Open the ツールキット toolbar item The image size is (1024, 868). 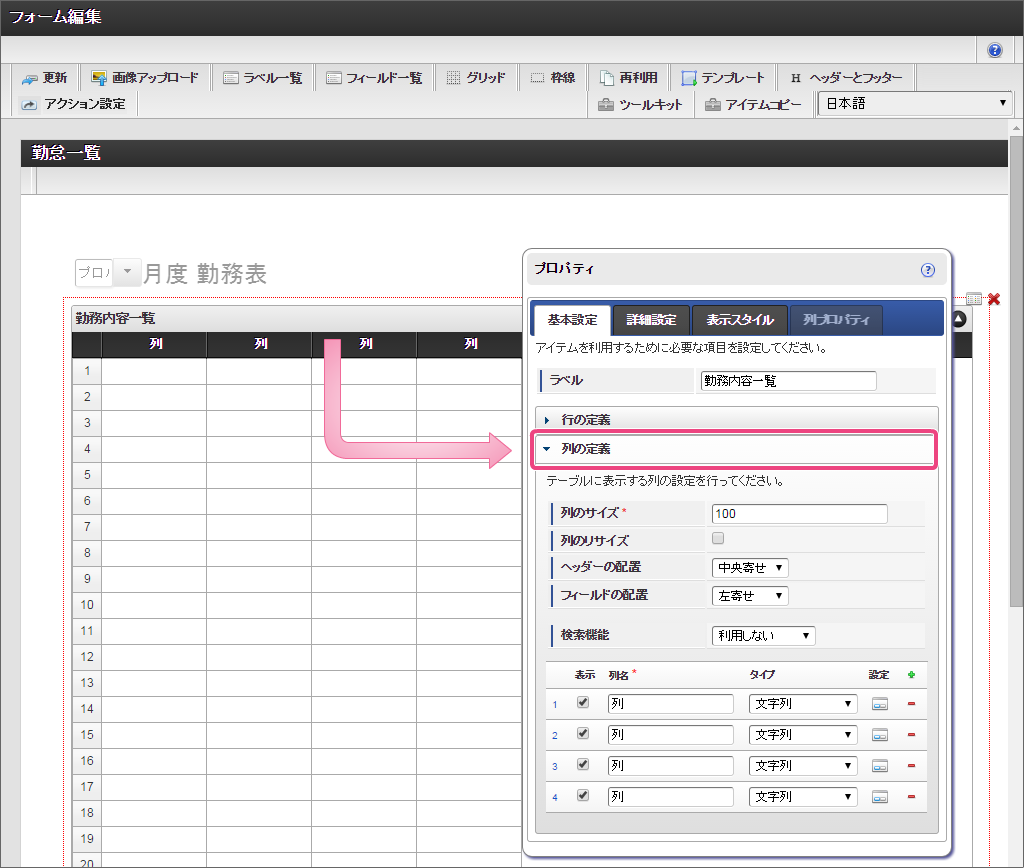click(x=640, y=104)
